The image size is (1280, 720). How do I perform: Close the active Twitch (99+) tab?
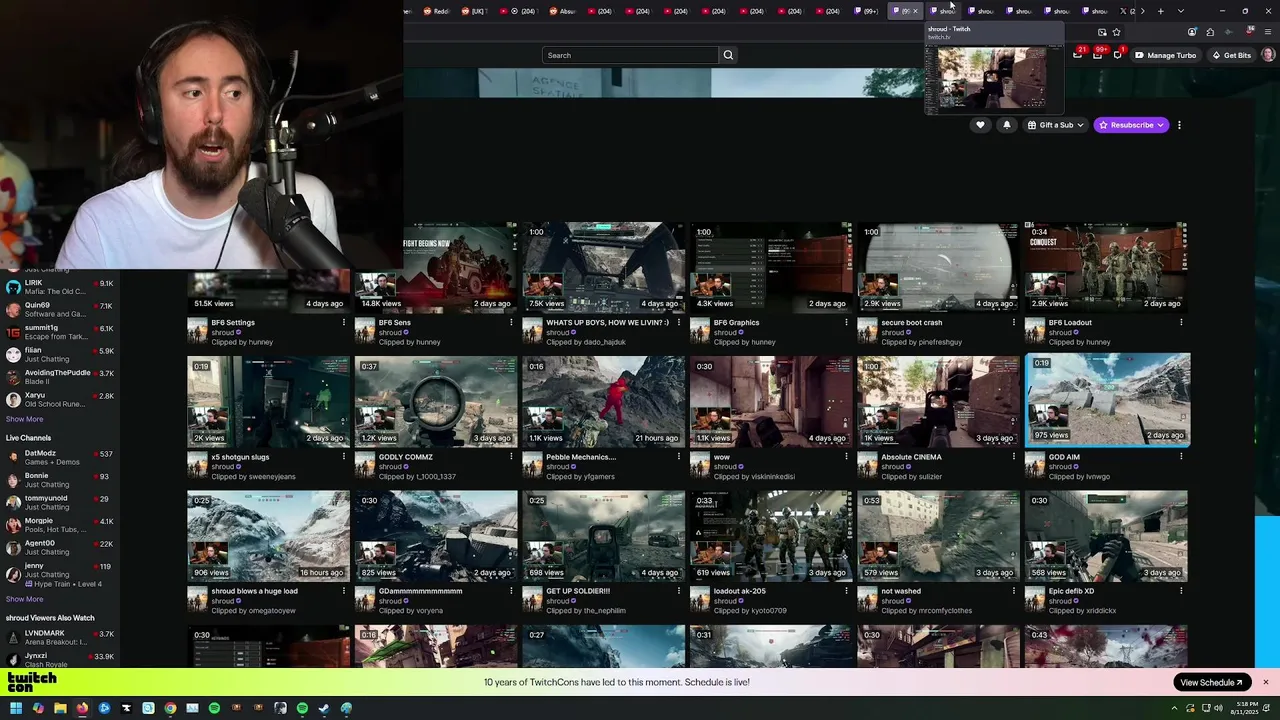tap(915, 11)
